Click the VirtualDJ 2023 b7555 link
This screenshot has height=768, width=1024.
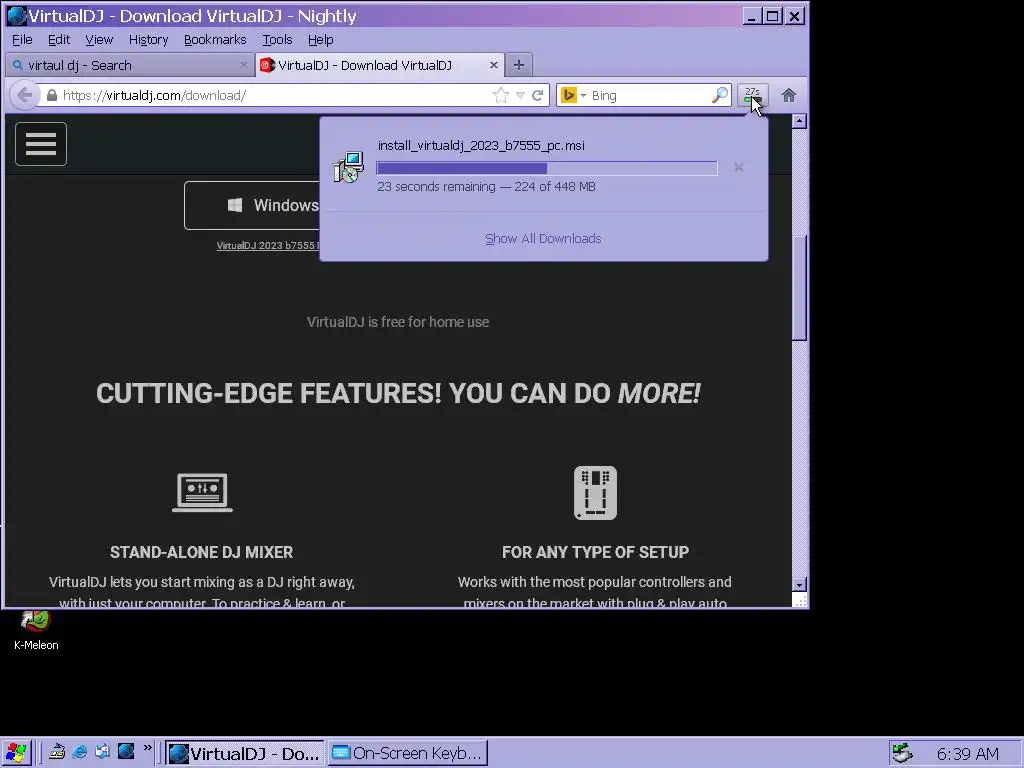[x=268, y=246]
